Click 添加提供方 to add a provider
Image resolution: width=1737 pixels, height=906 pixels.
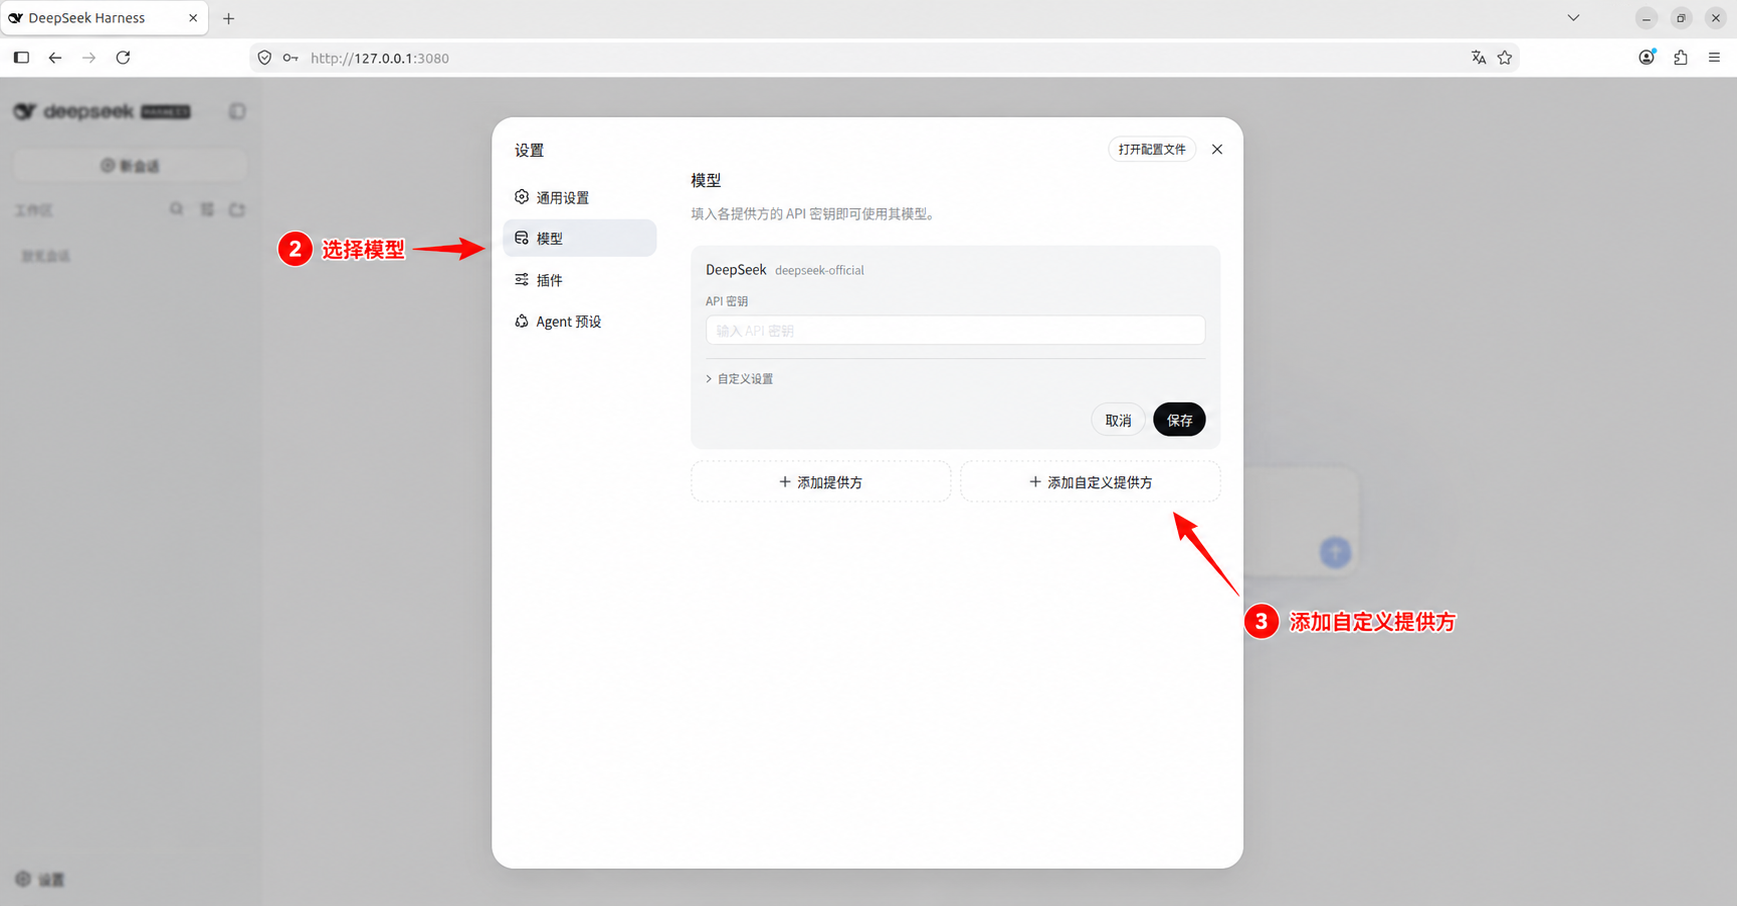tap(820, 482)
